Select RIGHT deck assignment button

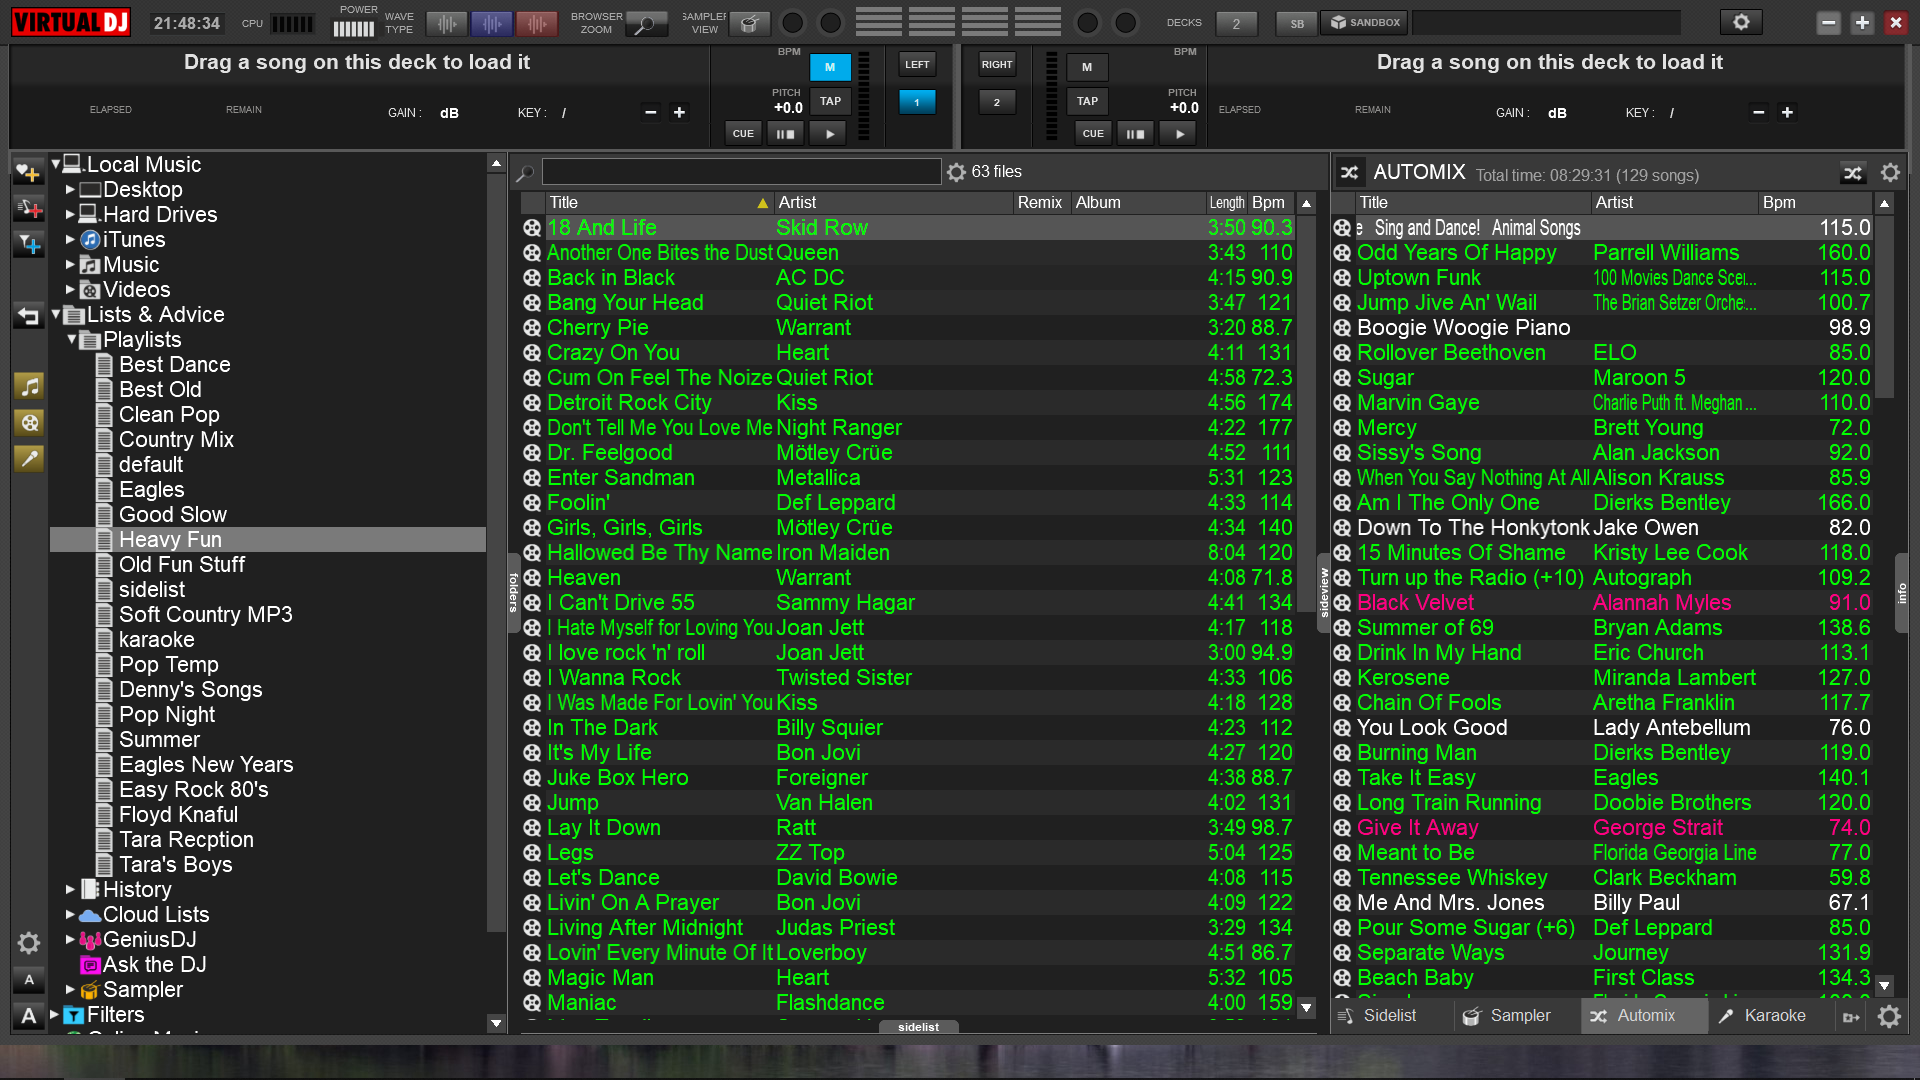997,64
